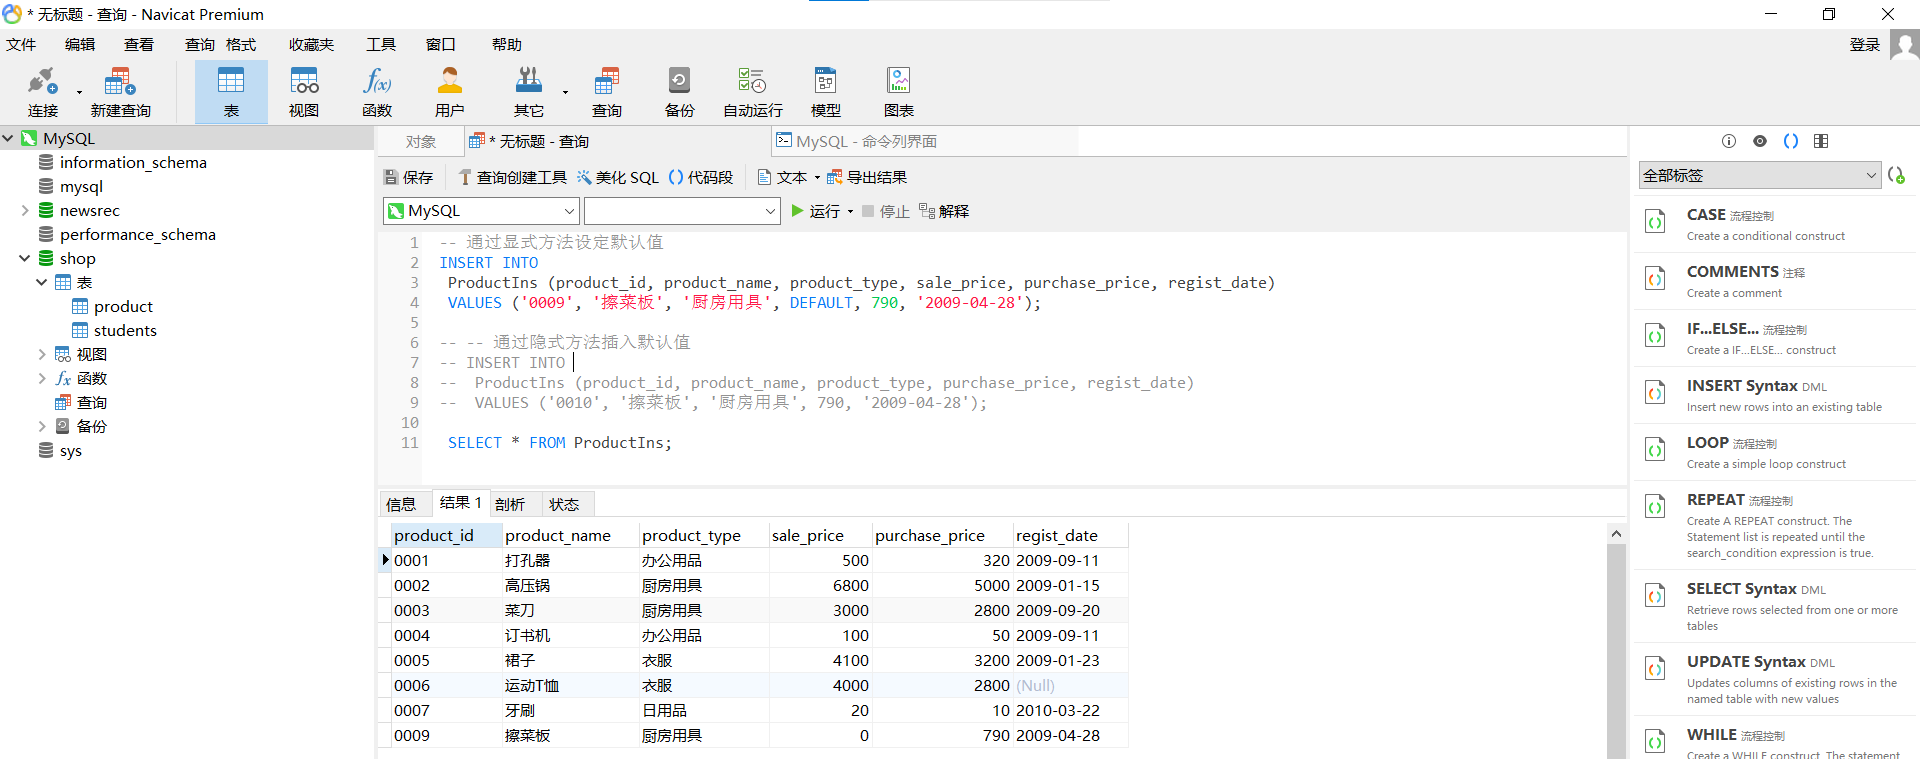
Task: Switch to MySQL - 命令列界面 tab
Action: click(858, 141)
